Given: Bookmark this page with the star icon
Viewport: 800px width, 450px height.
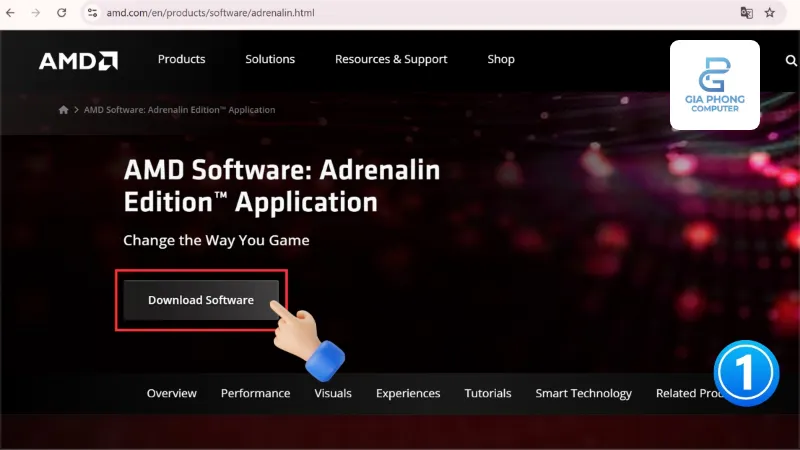Looking at the screenshot, I should 770,13.
